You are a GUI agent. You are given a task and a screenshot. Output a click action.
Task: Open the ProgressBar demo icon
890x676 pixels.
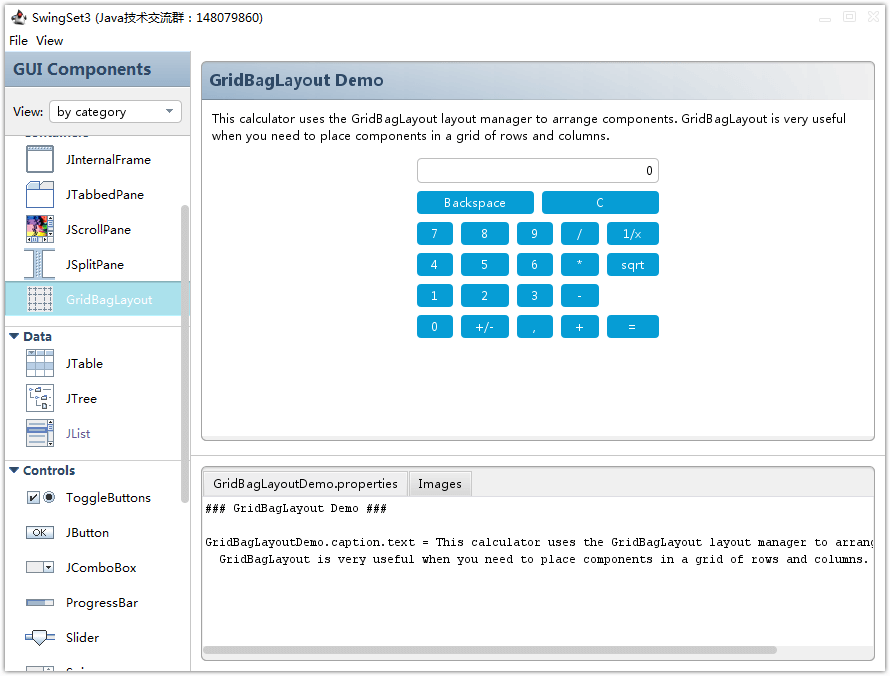(x=40, y=603)
